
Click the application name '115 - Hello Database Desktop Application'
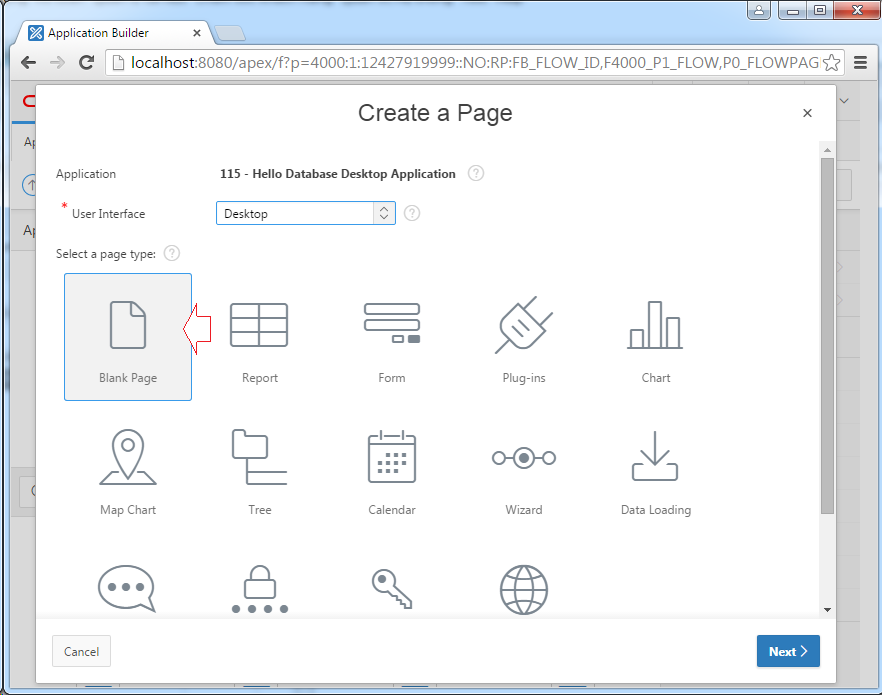(338, 174)
